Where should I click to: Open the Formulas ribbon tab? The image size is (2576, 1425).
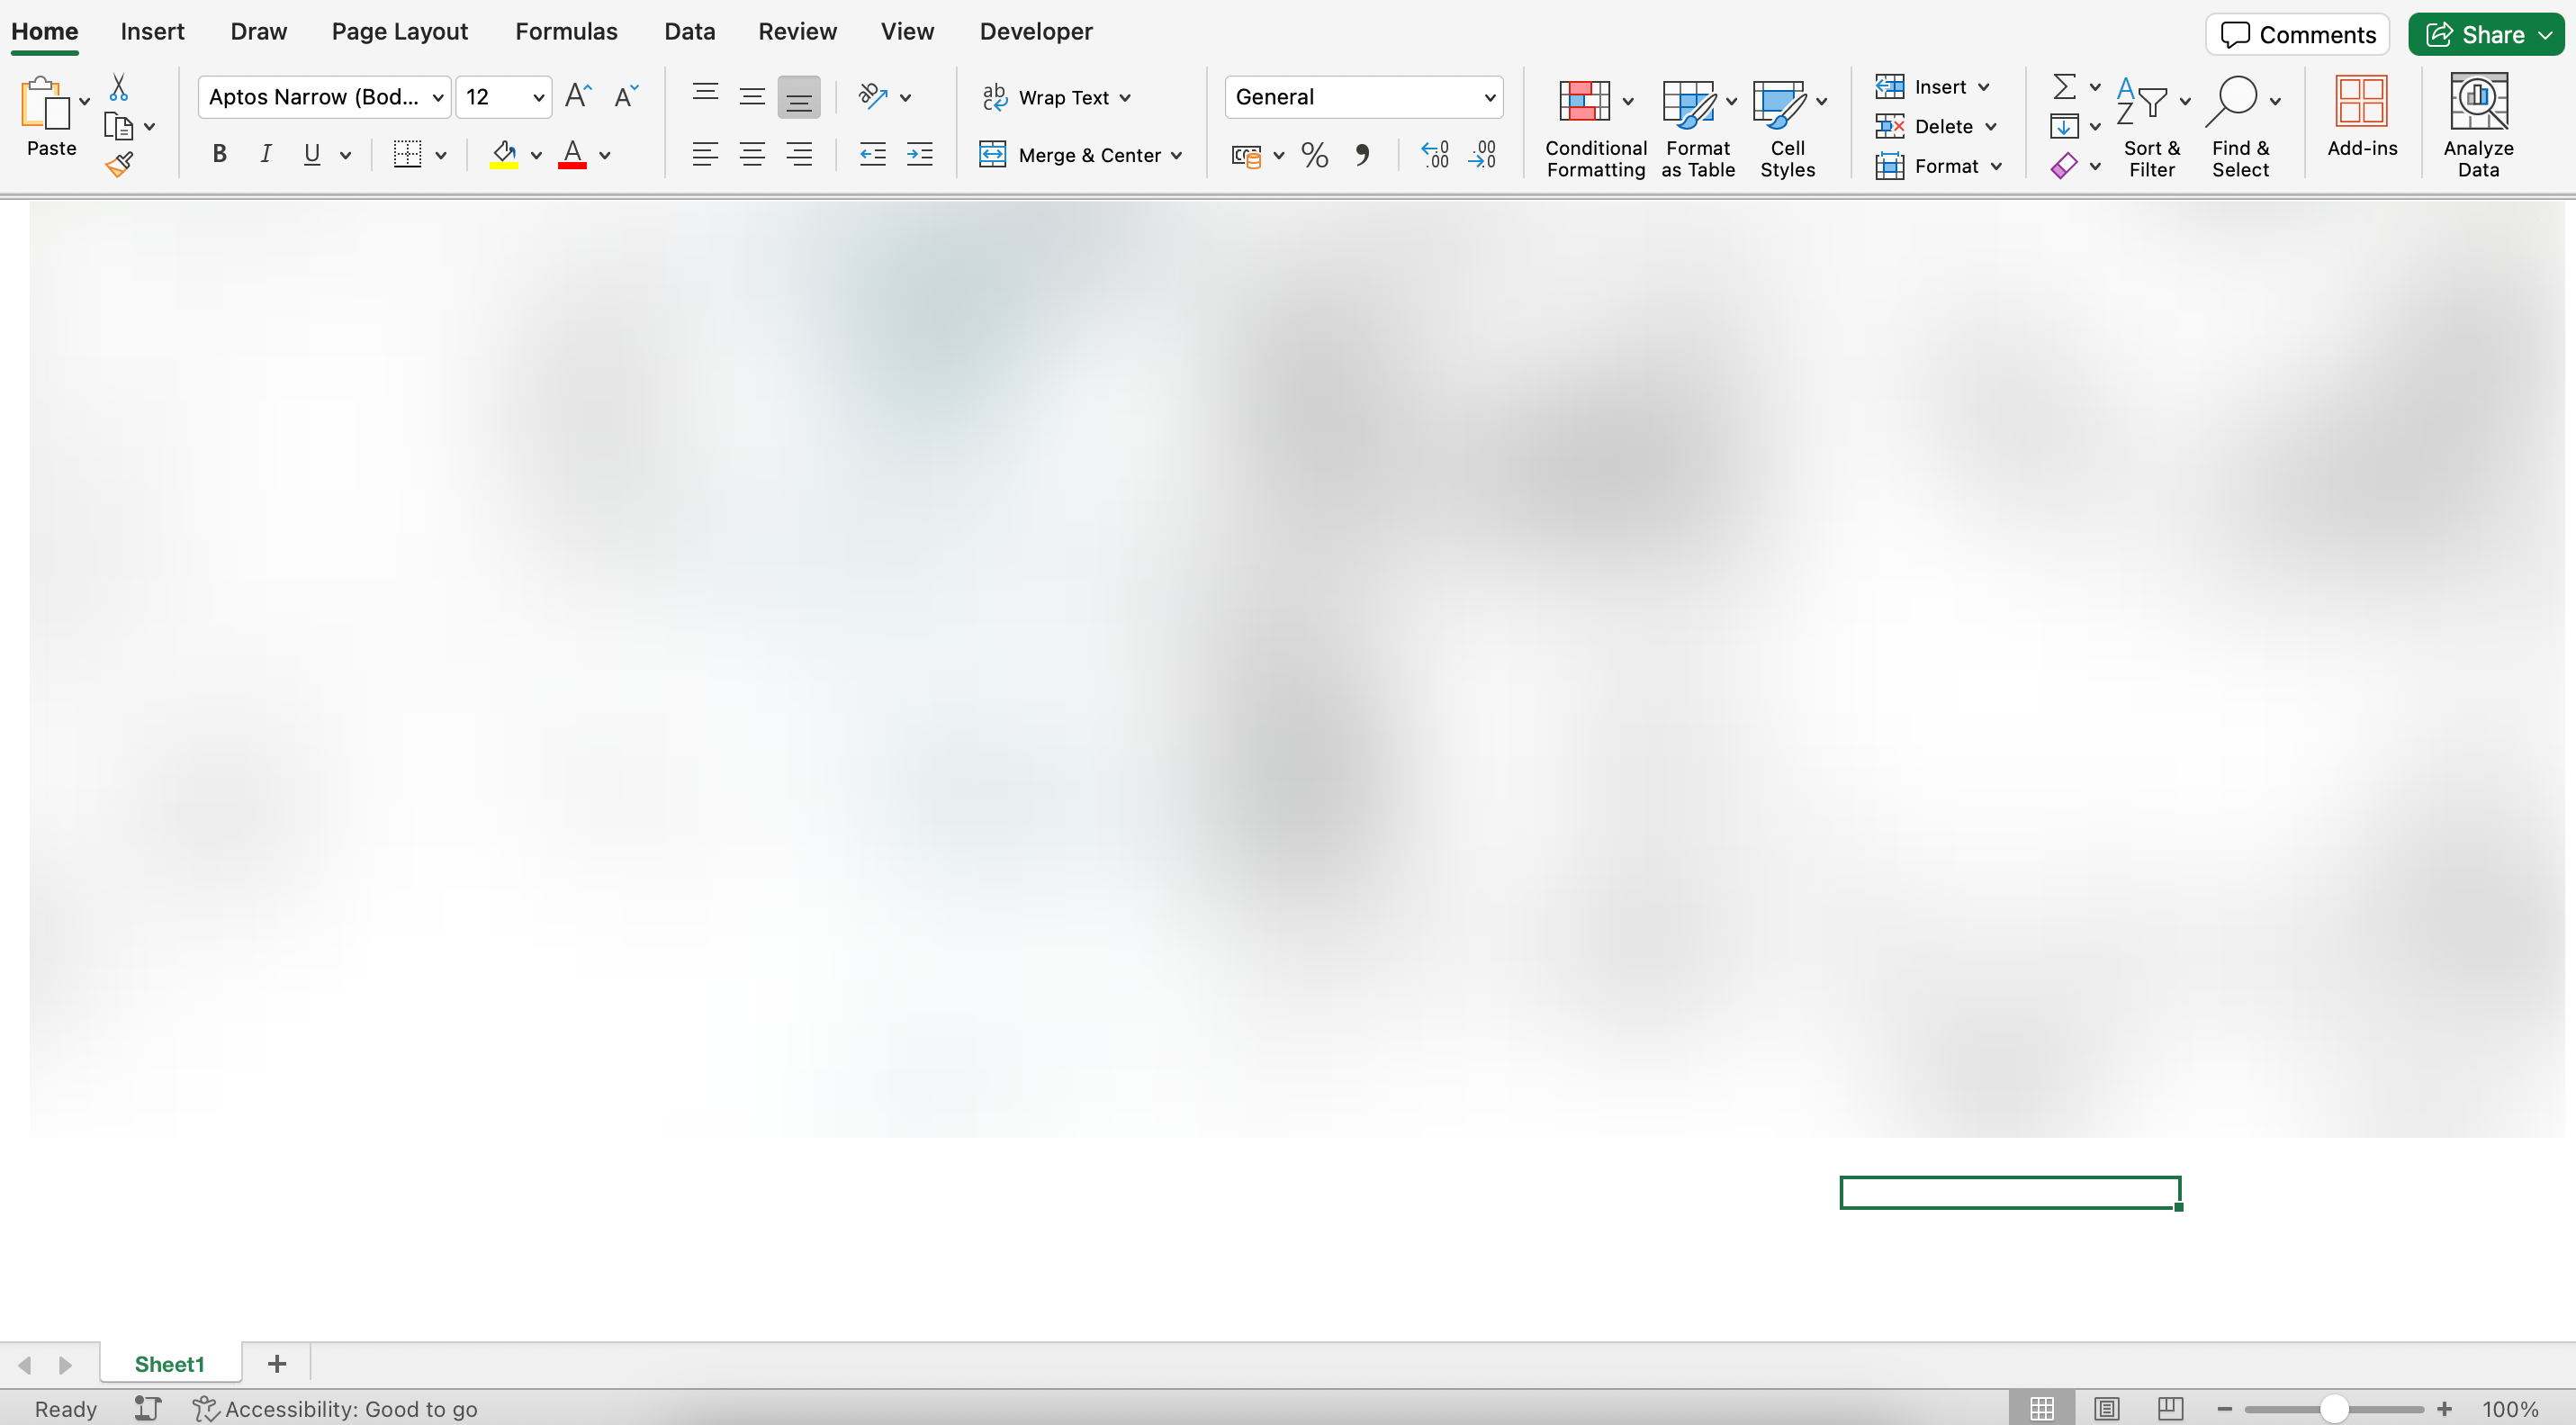(x=566, y=32)
